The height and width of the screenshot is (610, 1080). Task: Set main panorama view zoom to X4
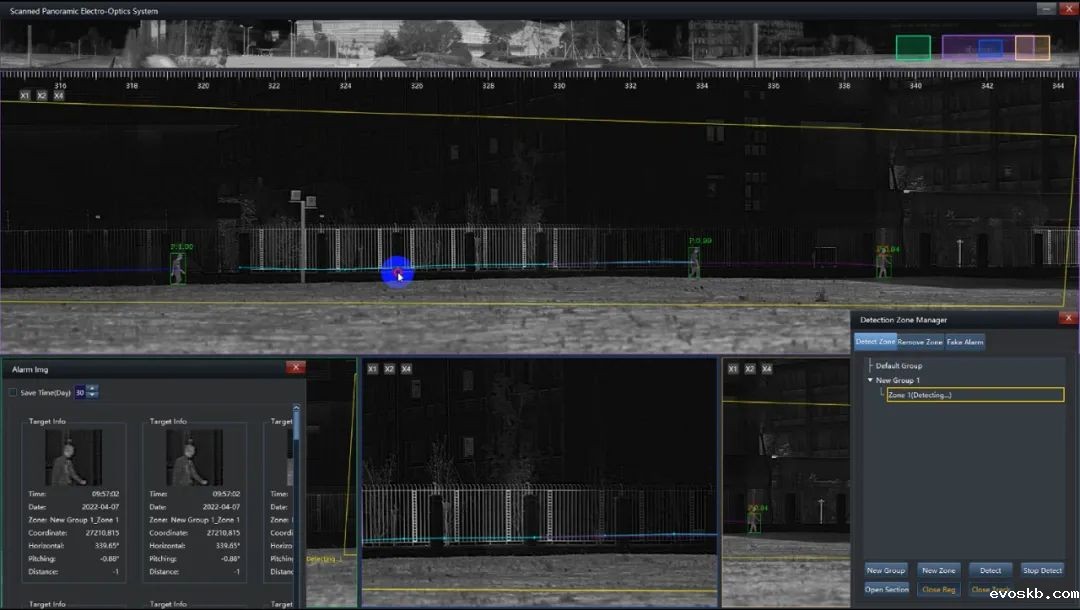[59, 96]
